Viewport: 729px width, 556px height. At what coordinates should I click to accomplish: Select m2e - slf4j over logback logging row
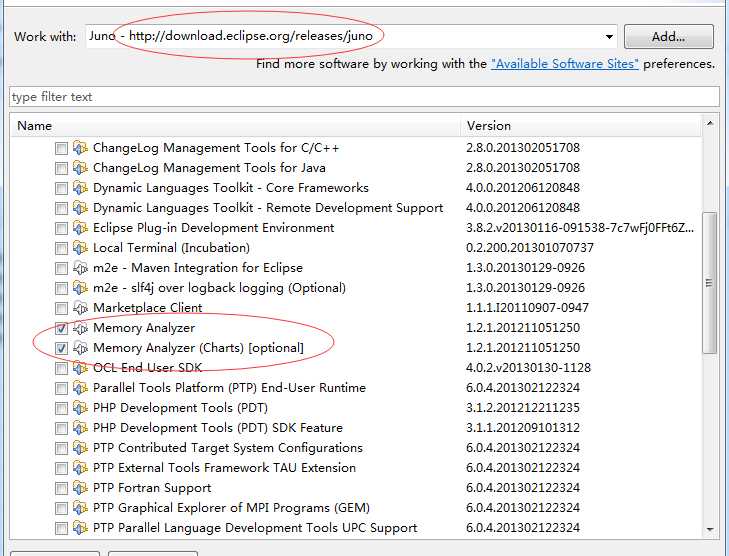(219, 288)
